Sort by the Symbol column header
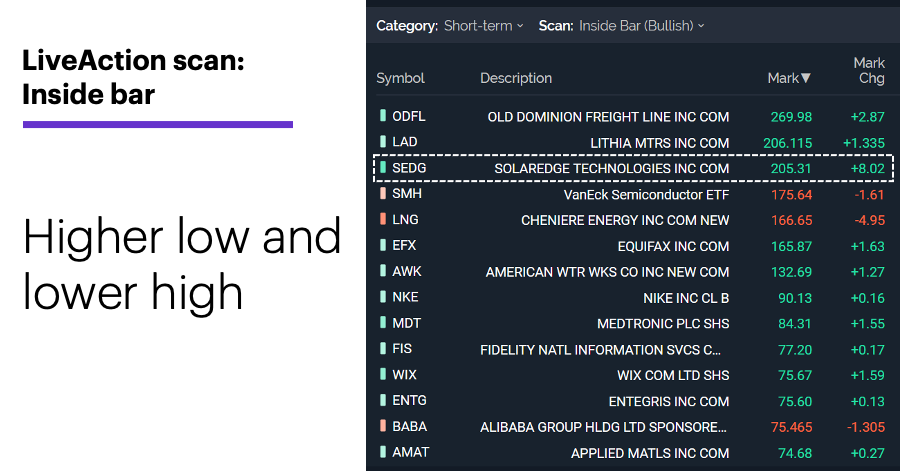 (x=400, y=78)
